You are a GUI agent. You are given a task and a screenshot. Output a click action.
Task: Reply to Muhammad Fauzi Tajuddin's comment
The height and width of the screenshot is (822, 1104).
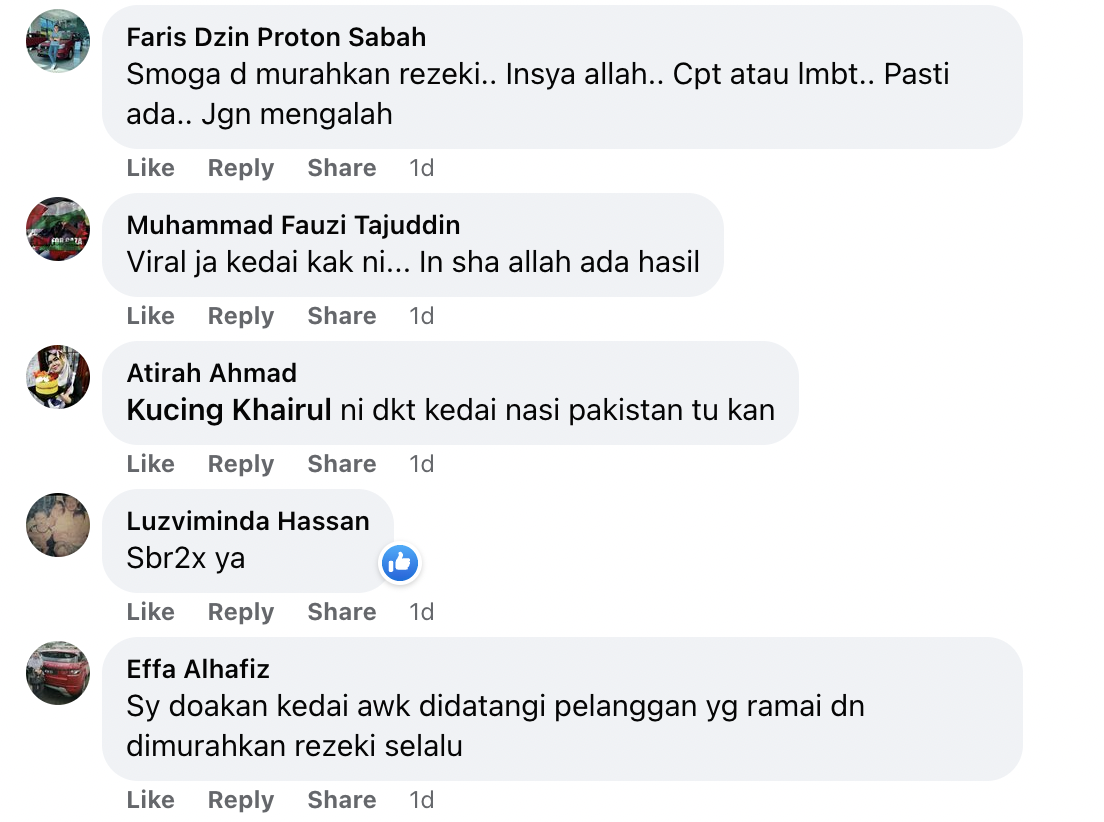240,316
